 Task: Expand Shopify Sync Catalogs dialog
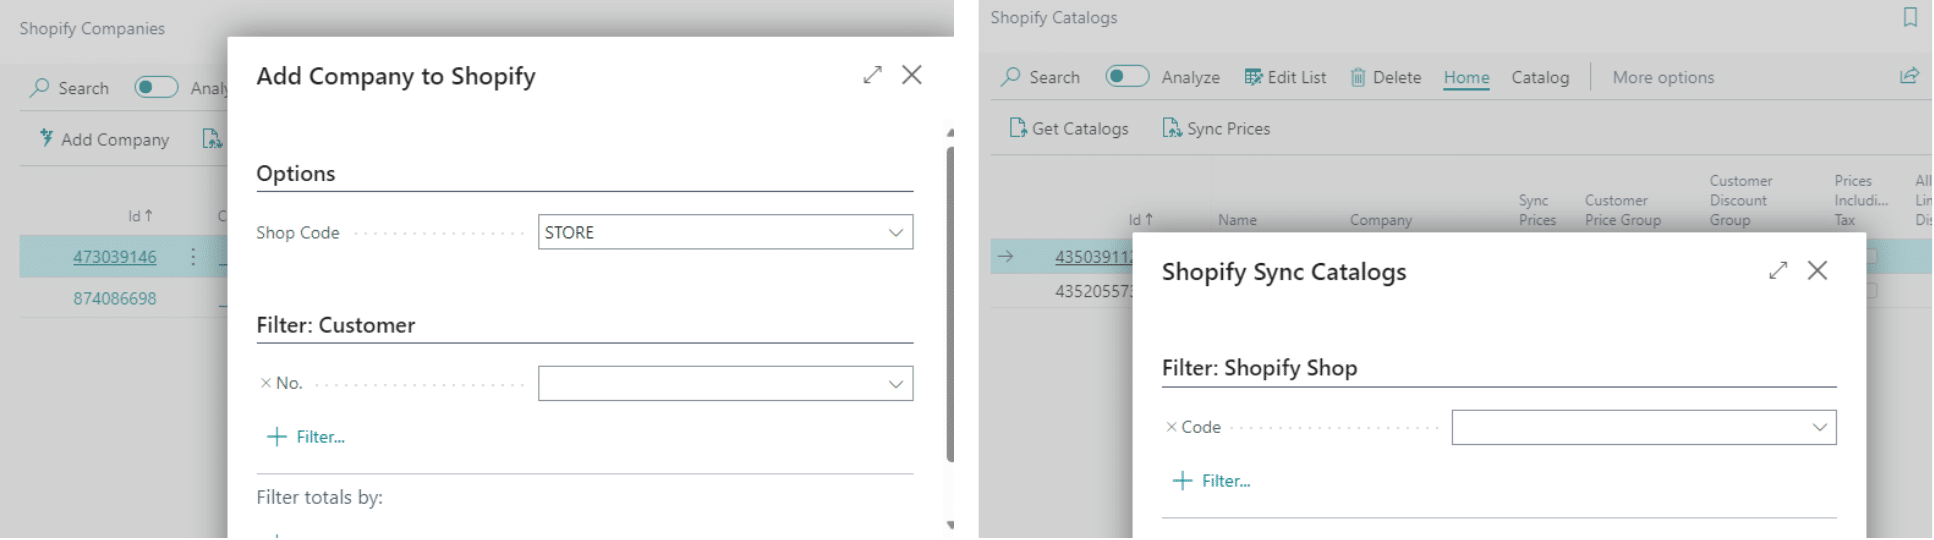coord(1778,271)
